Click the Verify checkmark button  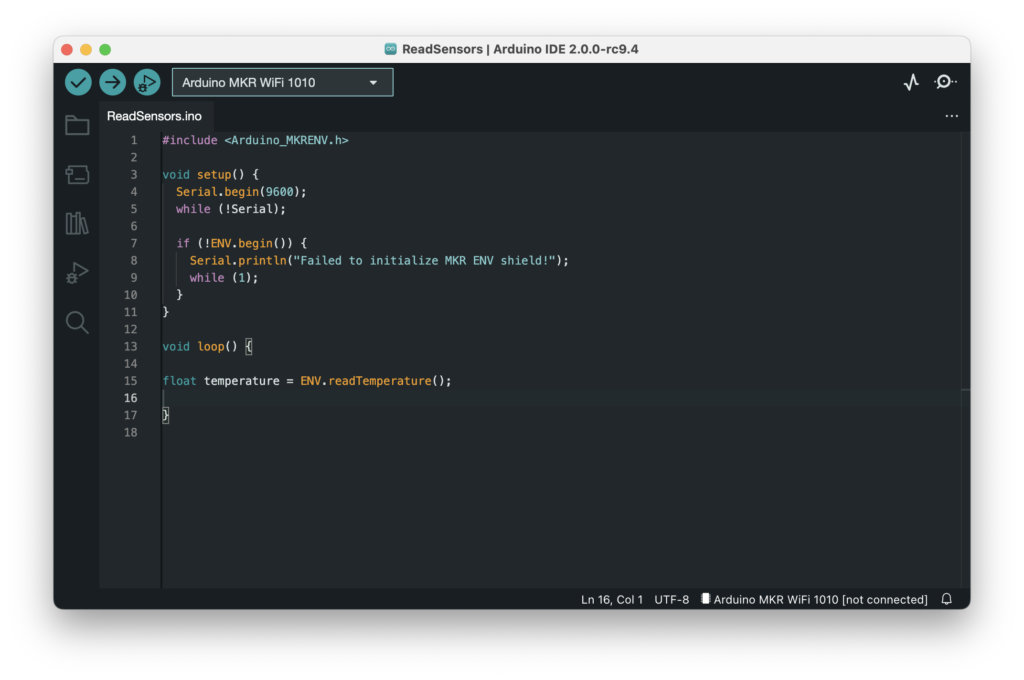78,82
